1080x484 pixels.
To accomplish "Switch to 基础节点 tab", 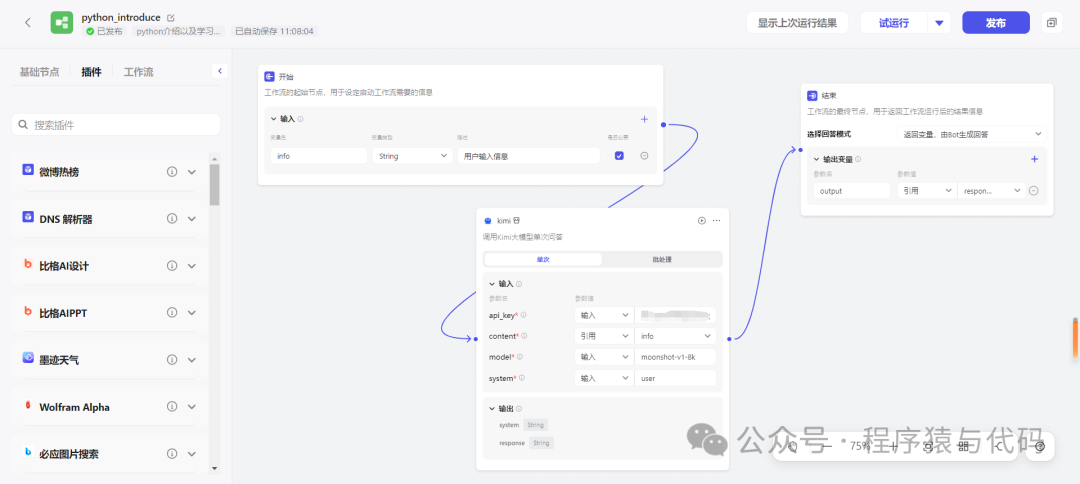I will (39, 72).
